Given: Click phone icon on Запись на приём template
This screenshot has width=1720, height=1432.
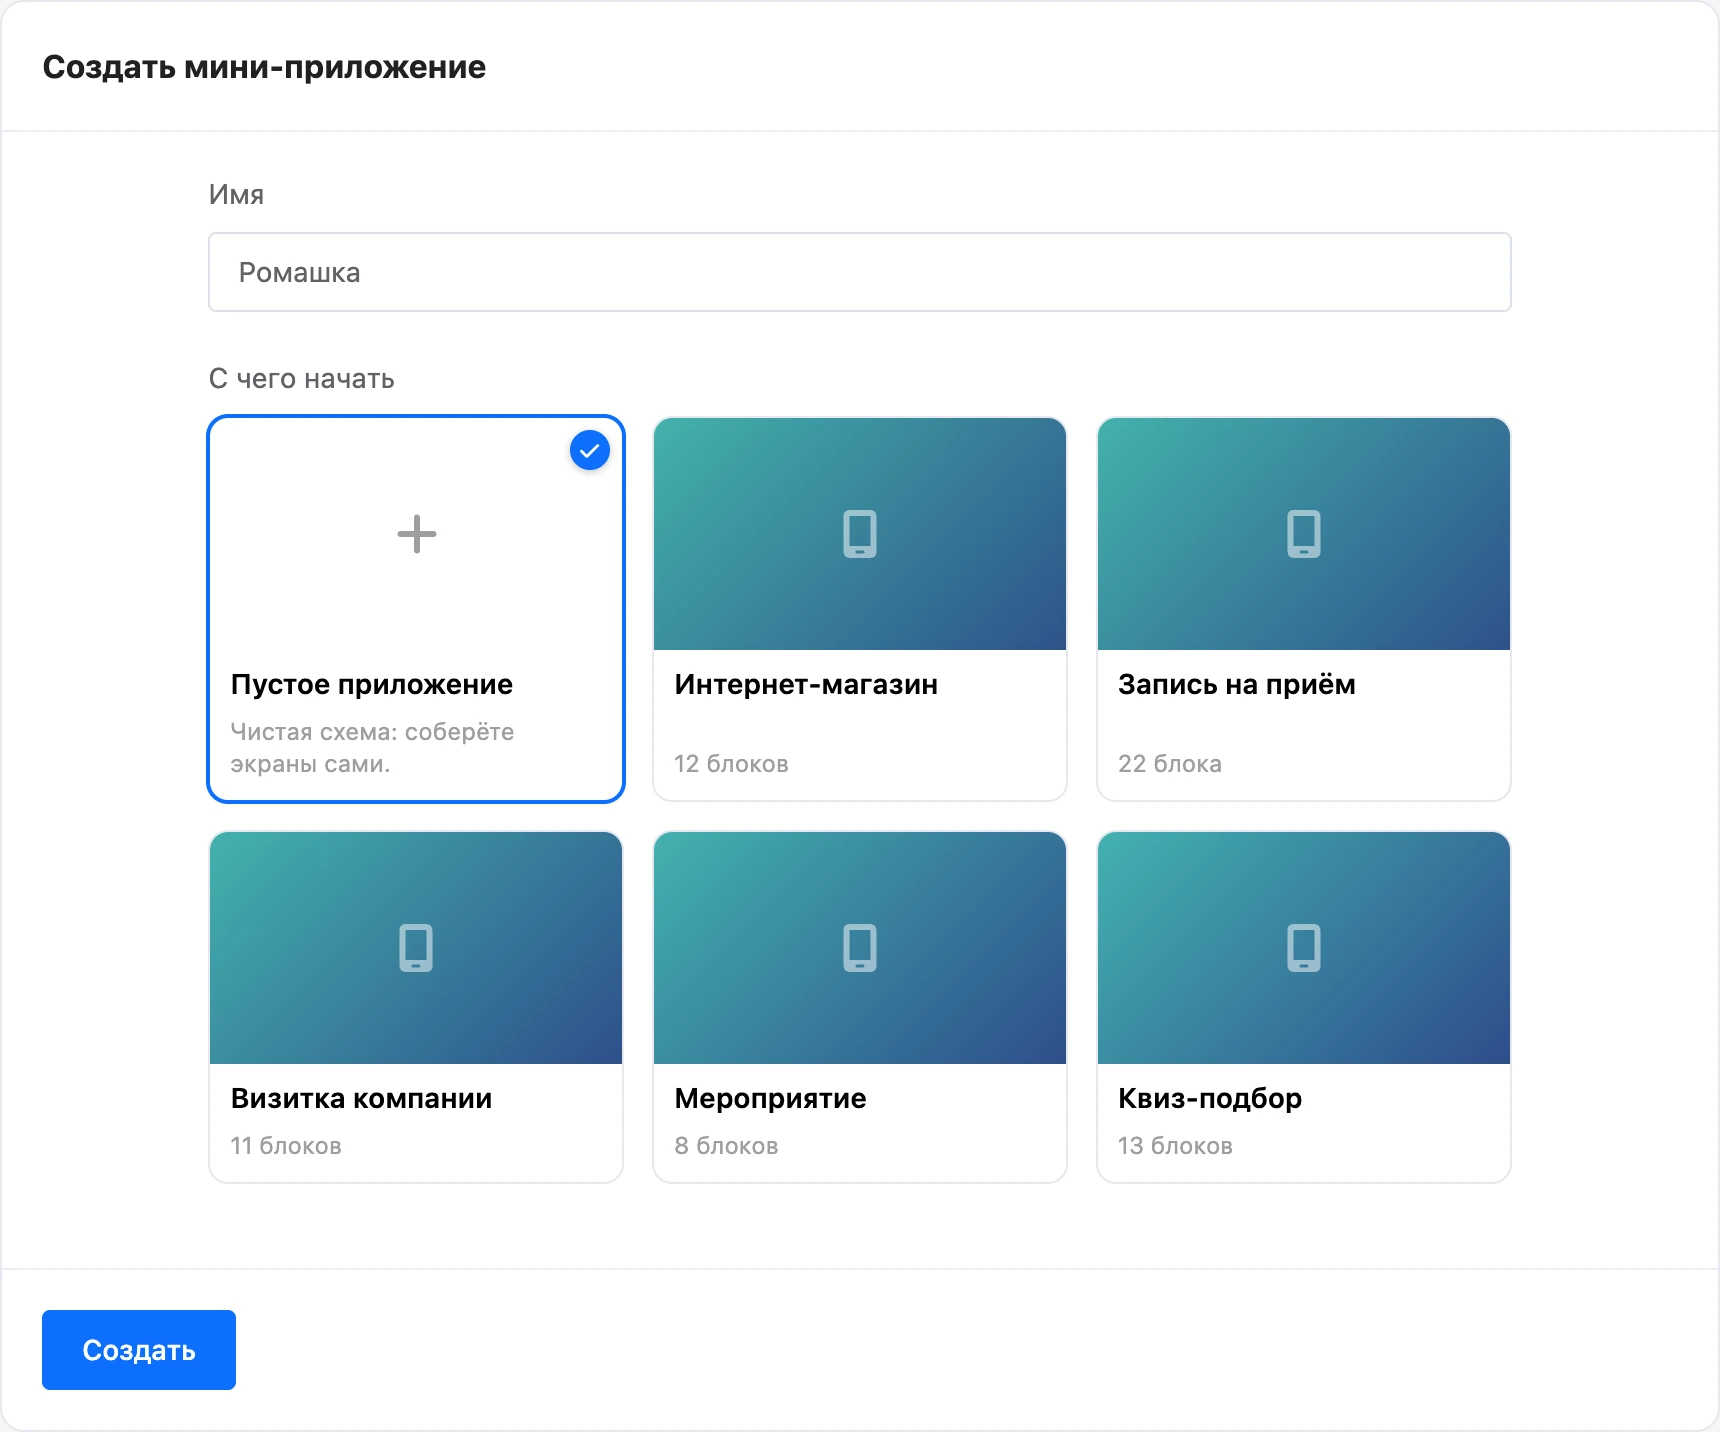Looking at the screenshot, I should (1304, 534).
